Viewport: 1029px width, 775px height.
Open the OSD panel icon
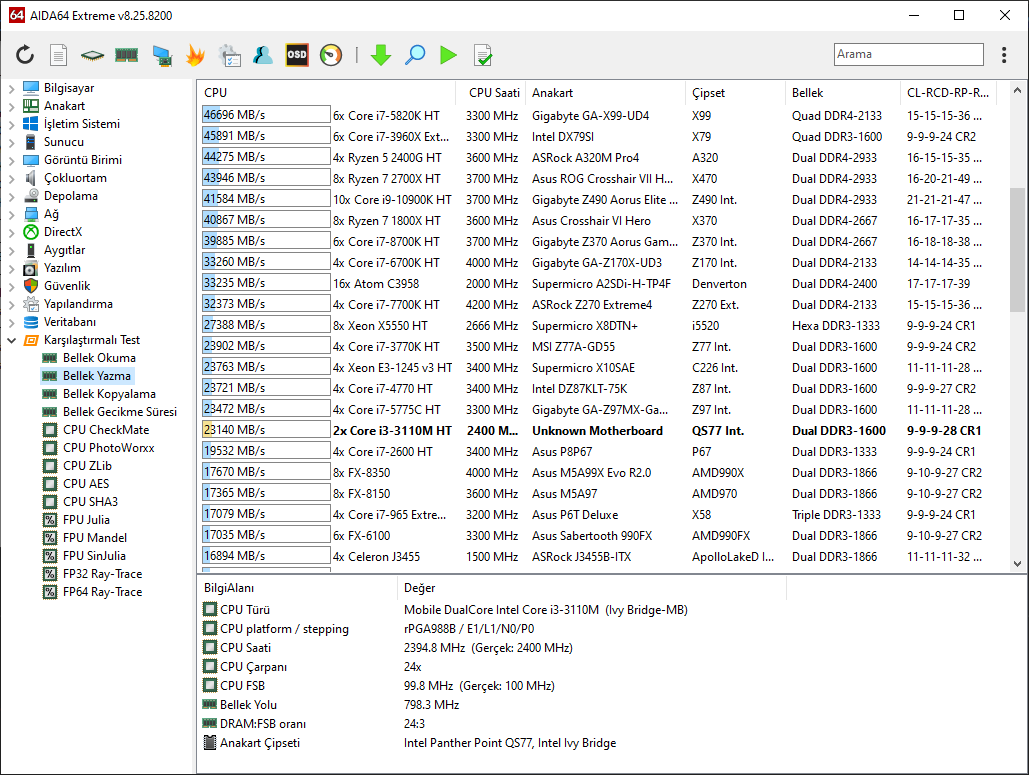click(297, 55)
